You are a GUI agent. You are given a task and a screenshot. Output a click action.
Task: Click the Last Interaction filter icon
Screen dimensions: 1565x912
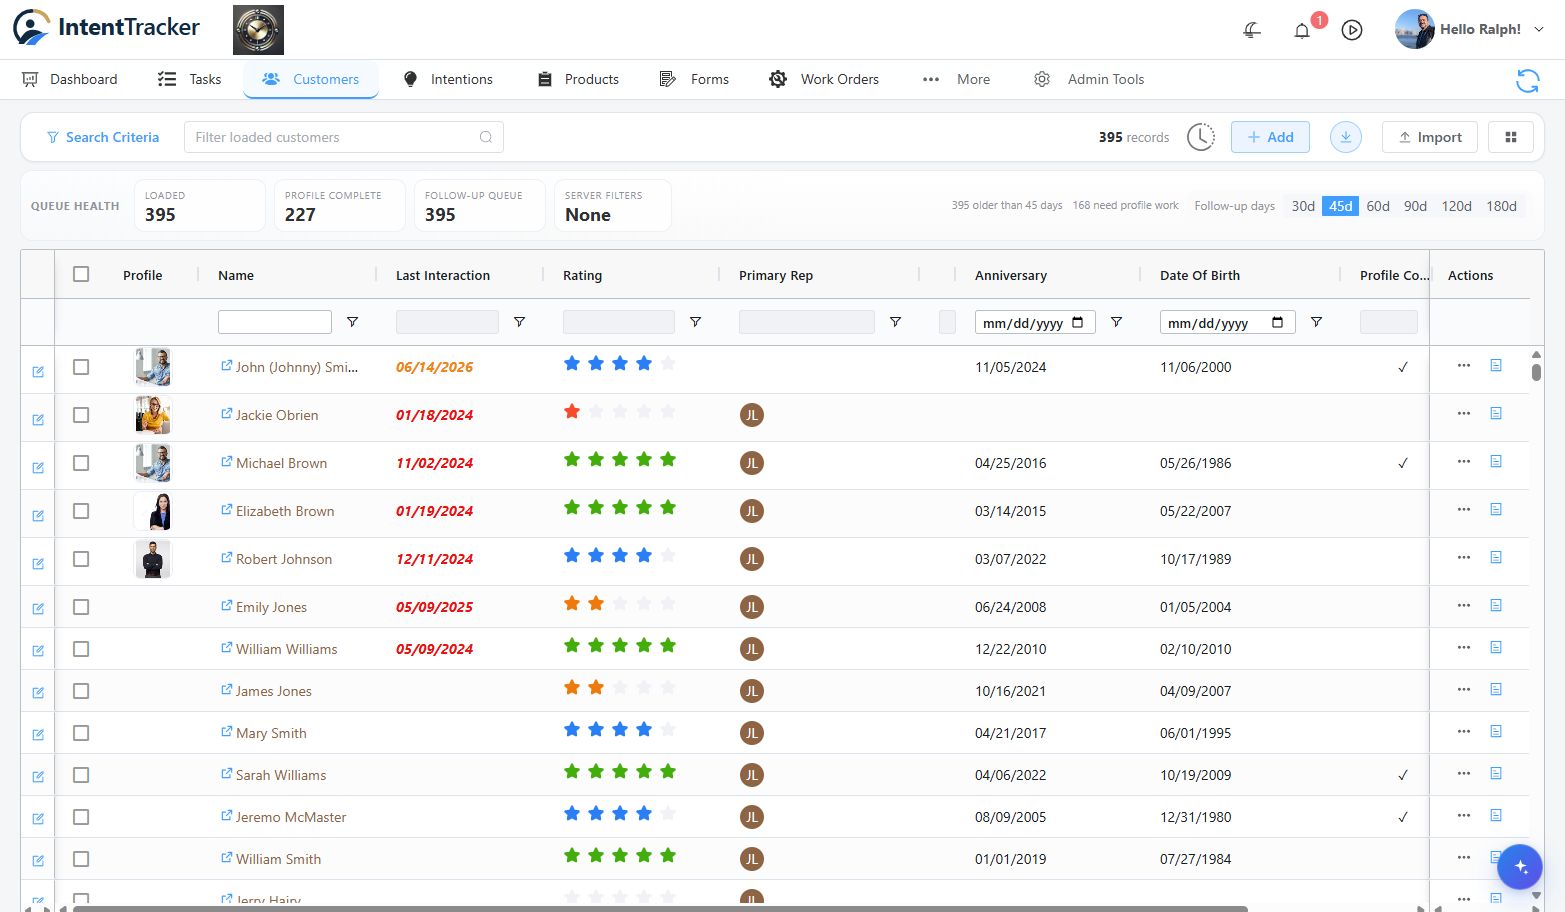(x=519, y=322)
